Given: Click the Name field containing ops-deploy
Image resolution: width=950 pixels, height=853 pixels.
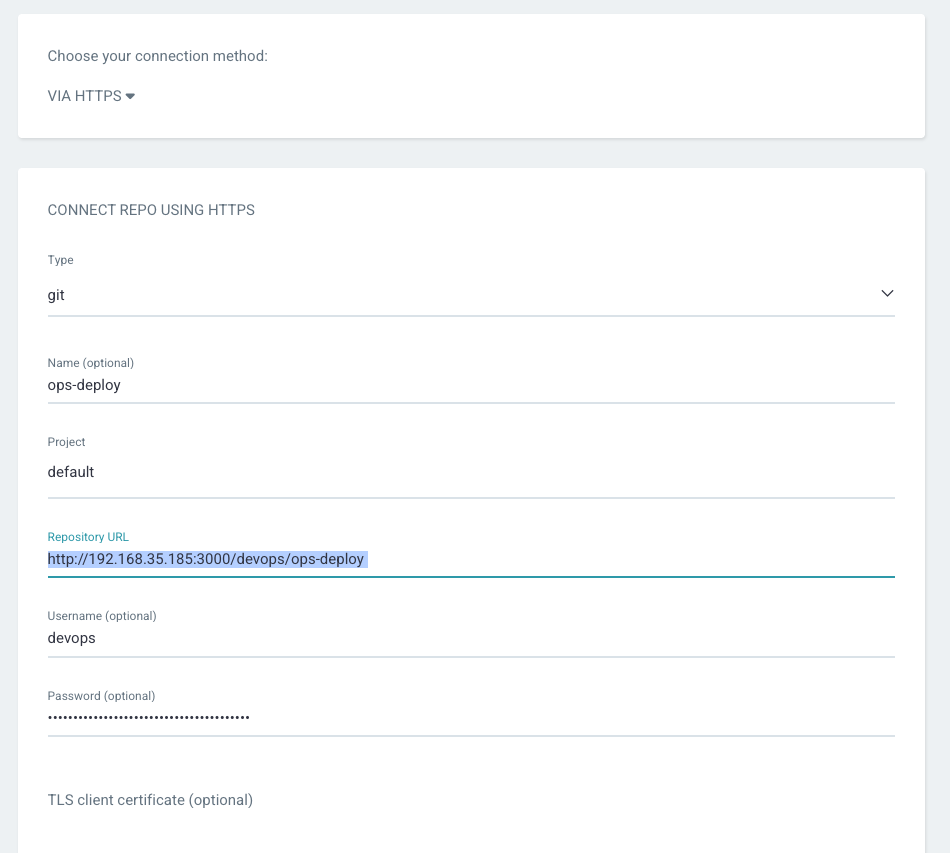Looking at the screenshot, I should pos(470,385).
